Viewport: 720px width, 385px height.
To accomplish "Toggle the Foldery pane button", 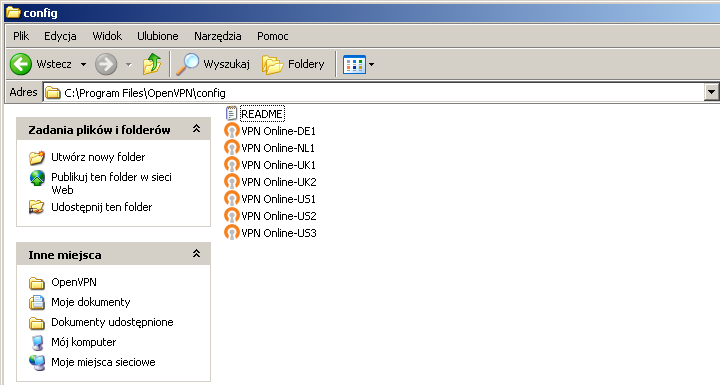I will click(x=293, y=64).
